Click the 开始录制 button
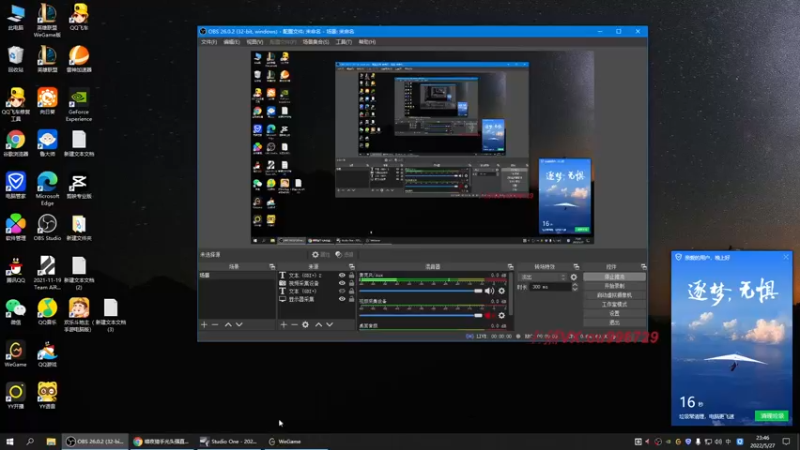Screen dimensions: 800x450 pos(614,286)
